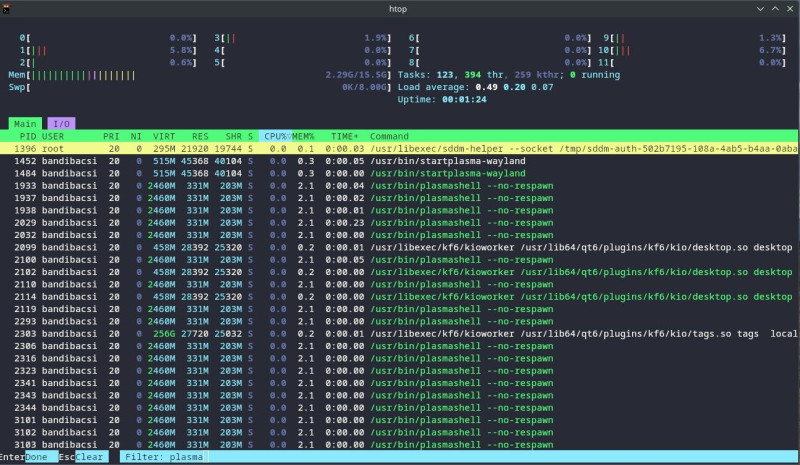The image size is (800, 465).
Task: Click the CPU 9 meter showing 1.3%
Action: click(695, 38)
